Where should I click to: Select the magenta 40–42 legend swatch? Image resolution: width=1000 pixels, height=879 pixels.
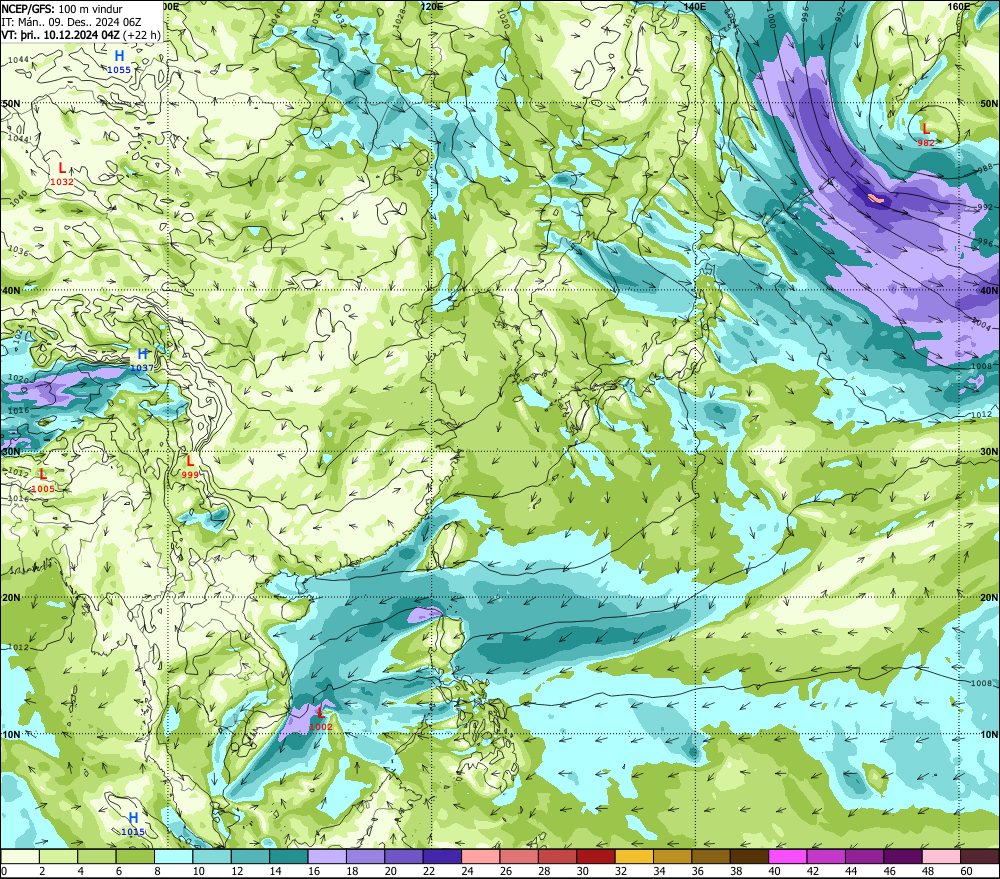click(x=788, y=856)
